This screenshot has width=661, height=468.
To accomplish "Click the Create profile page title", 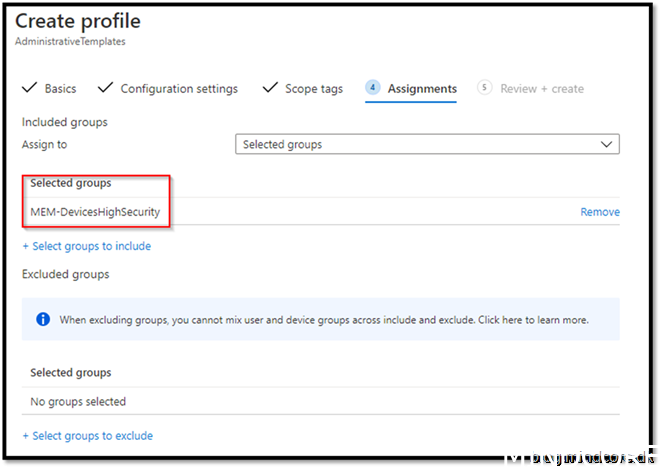I will [78, 21].
